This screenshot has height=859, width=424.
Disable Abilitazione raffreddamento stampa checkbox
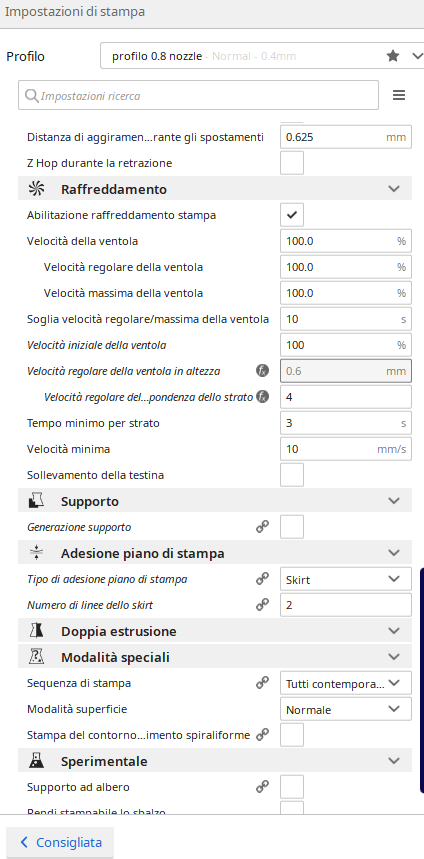pos(292,215)
